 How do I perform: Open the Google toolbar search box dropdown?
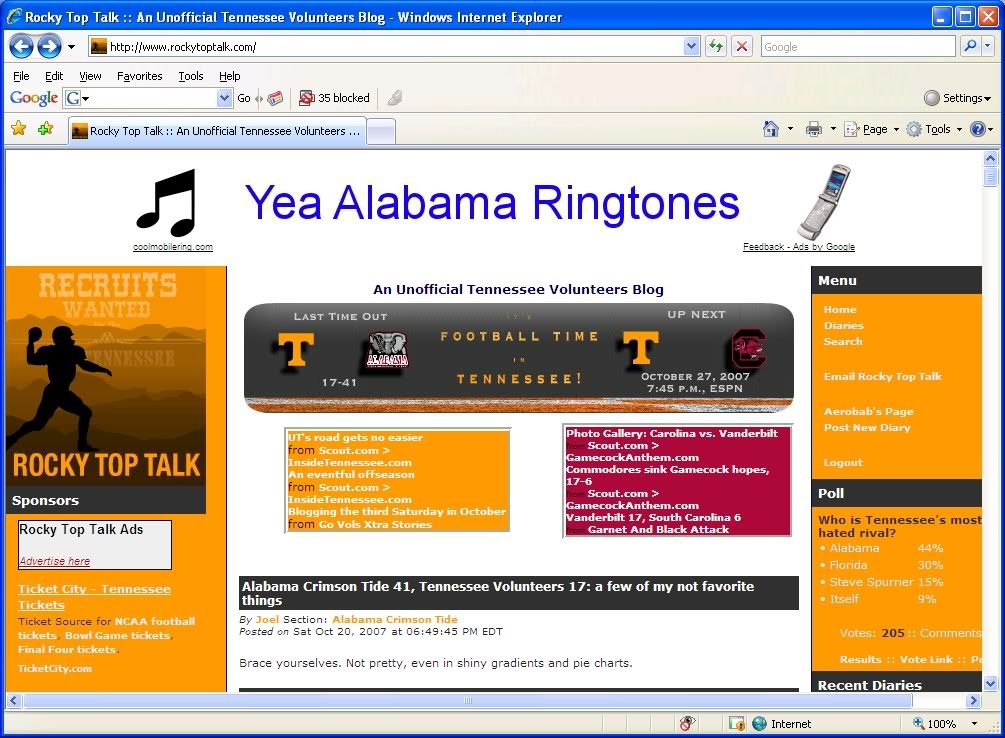point(224,98)
